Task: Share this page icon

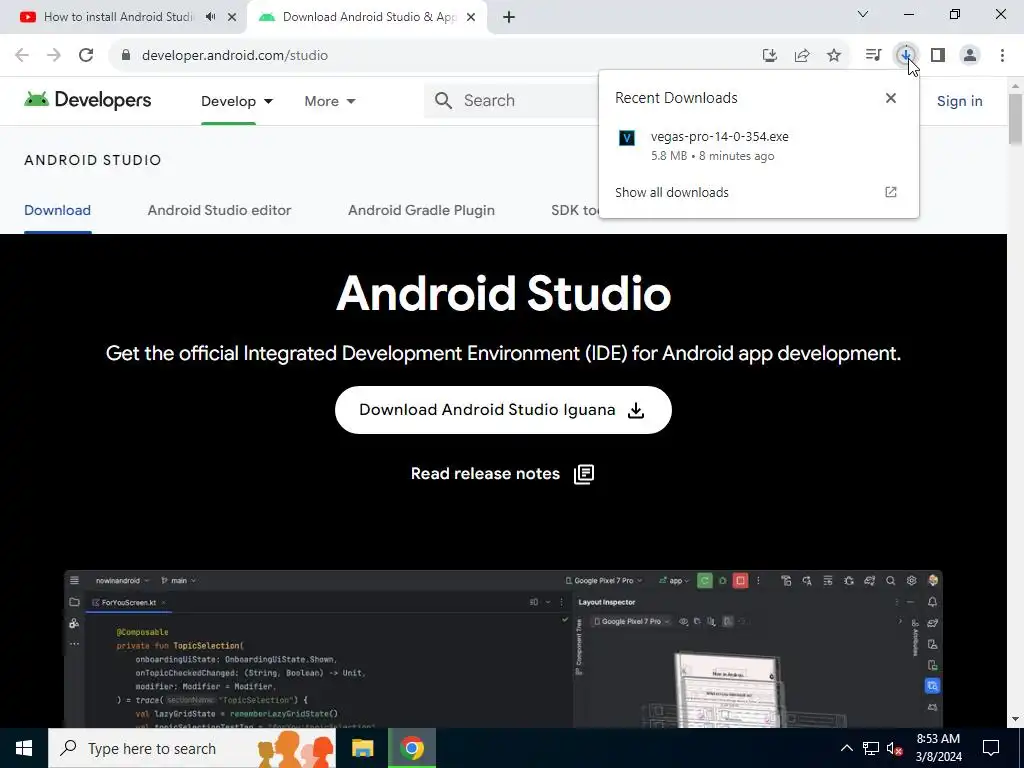Action: click(802, 55)
